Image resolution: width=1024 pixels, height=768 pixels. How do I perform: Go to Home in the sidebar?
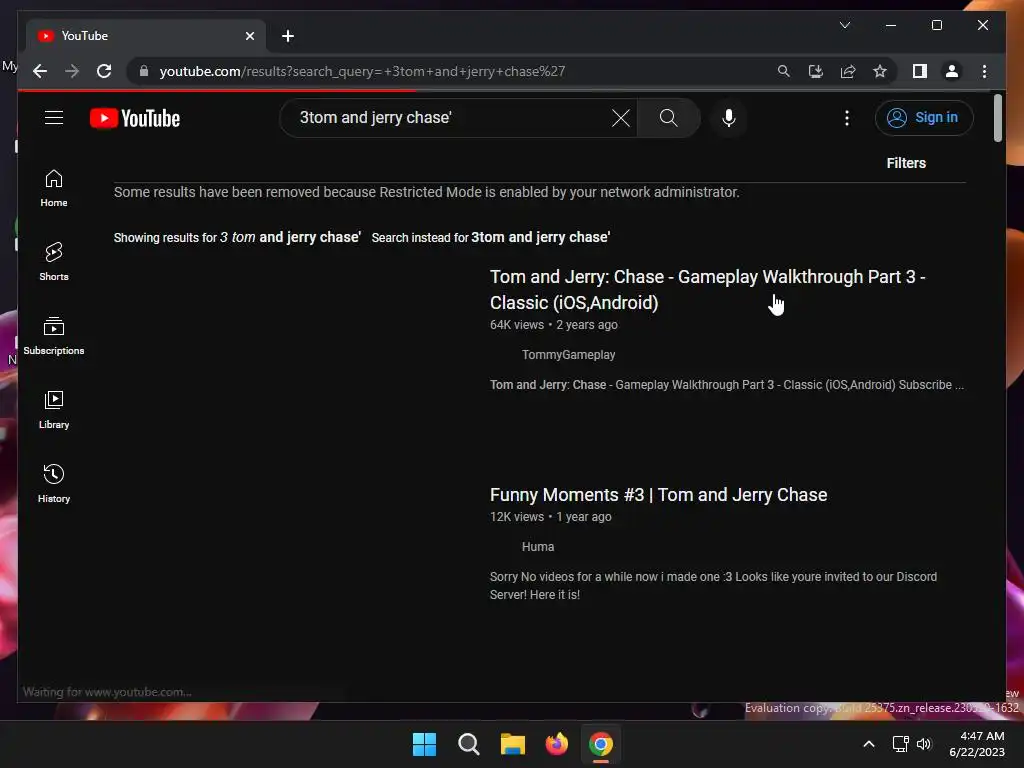coord(54,188)
